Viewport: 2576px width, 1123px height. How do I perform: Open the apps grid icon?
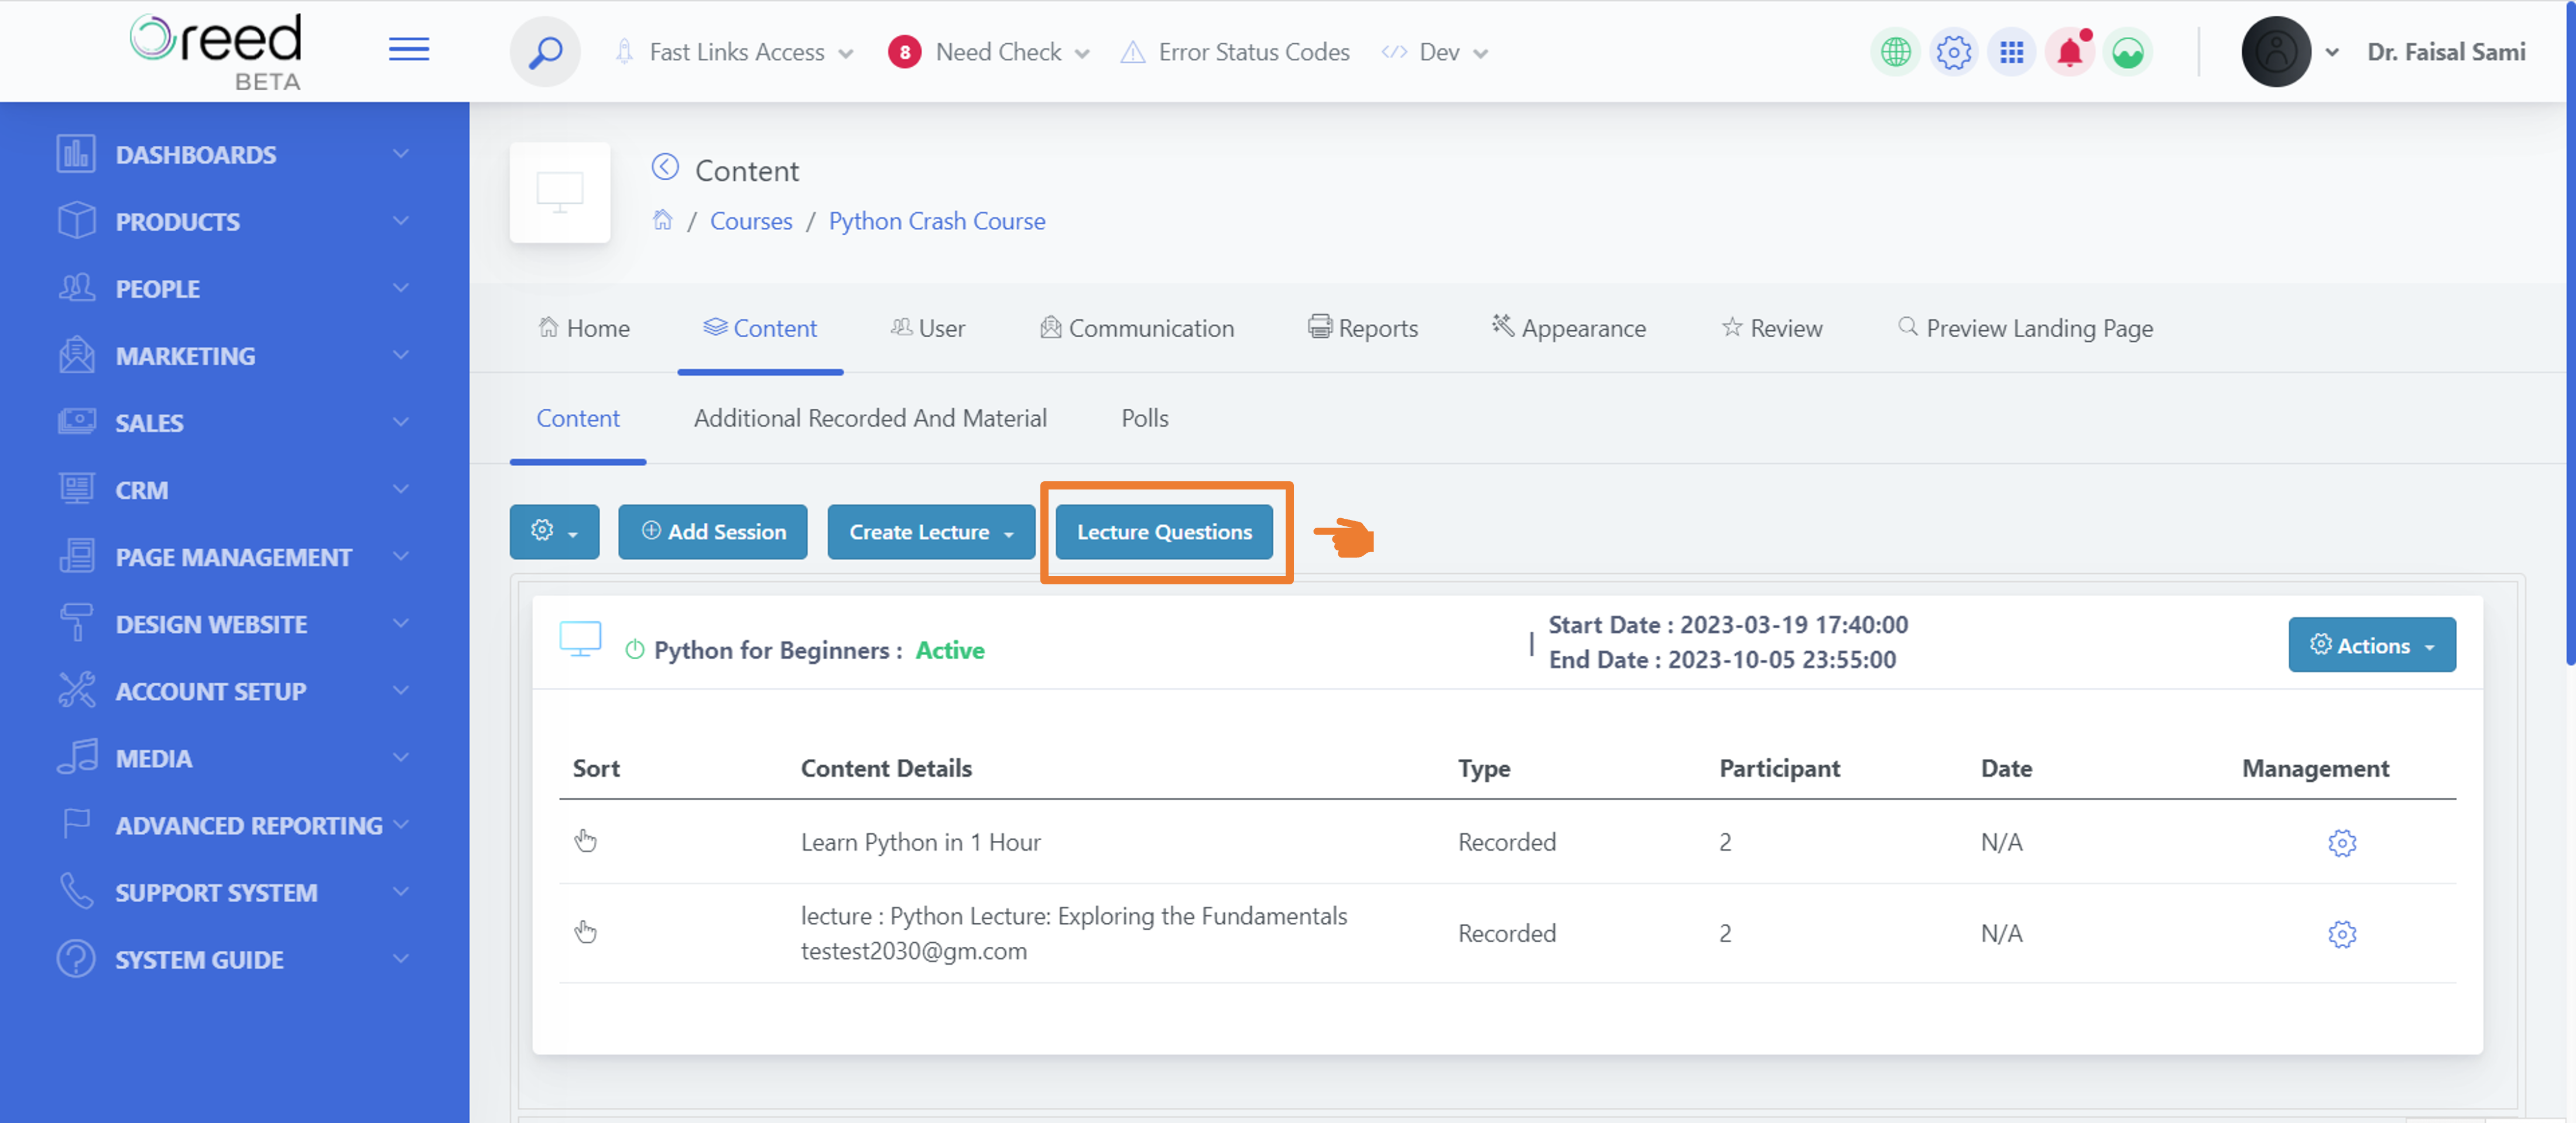point(2011,52)
